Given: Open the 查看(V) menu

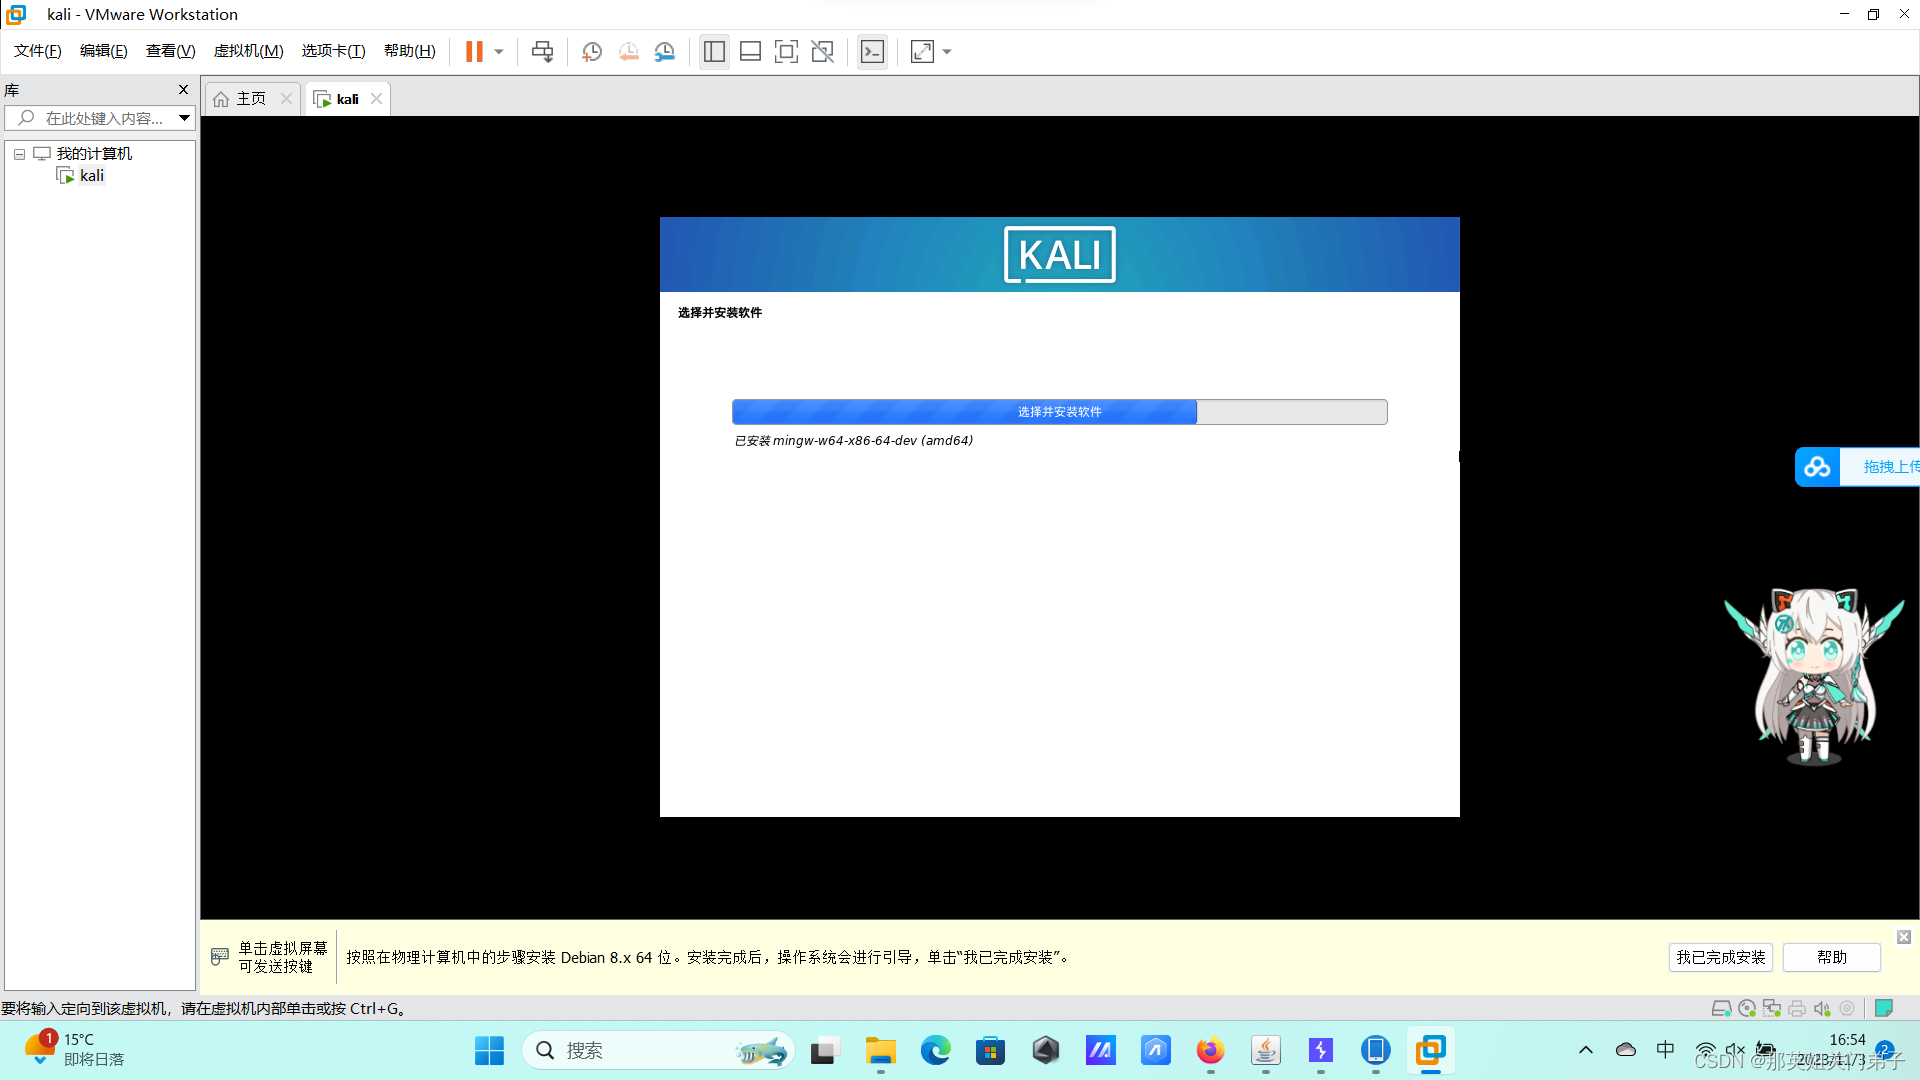Looking at the screenshot, I should point(171,51).
